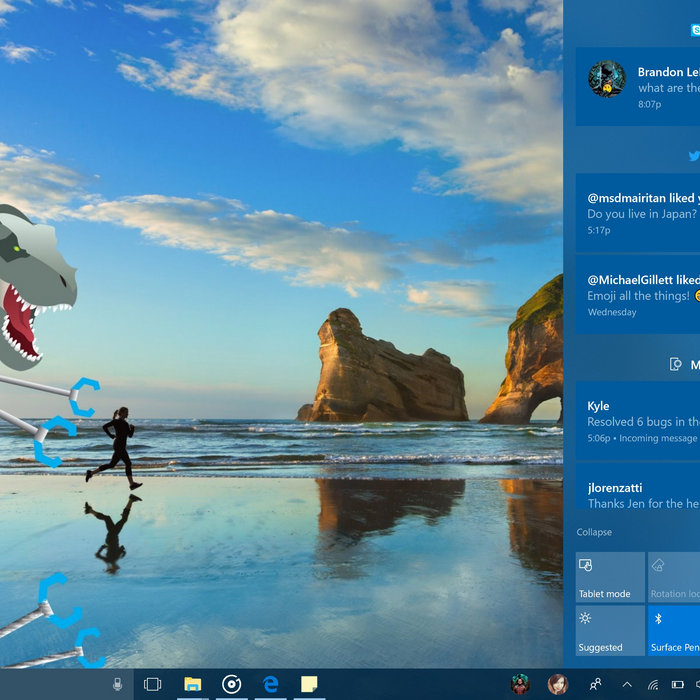This screenshot has height=700, width=700.
Task: Open the @msdmairitan Twitter notification
Action: coord(640,213)
